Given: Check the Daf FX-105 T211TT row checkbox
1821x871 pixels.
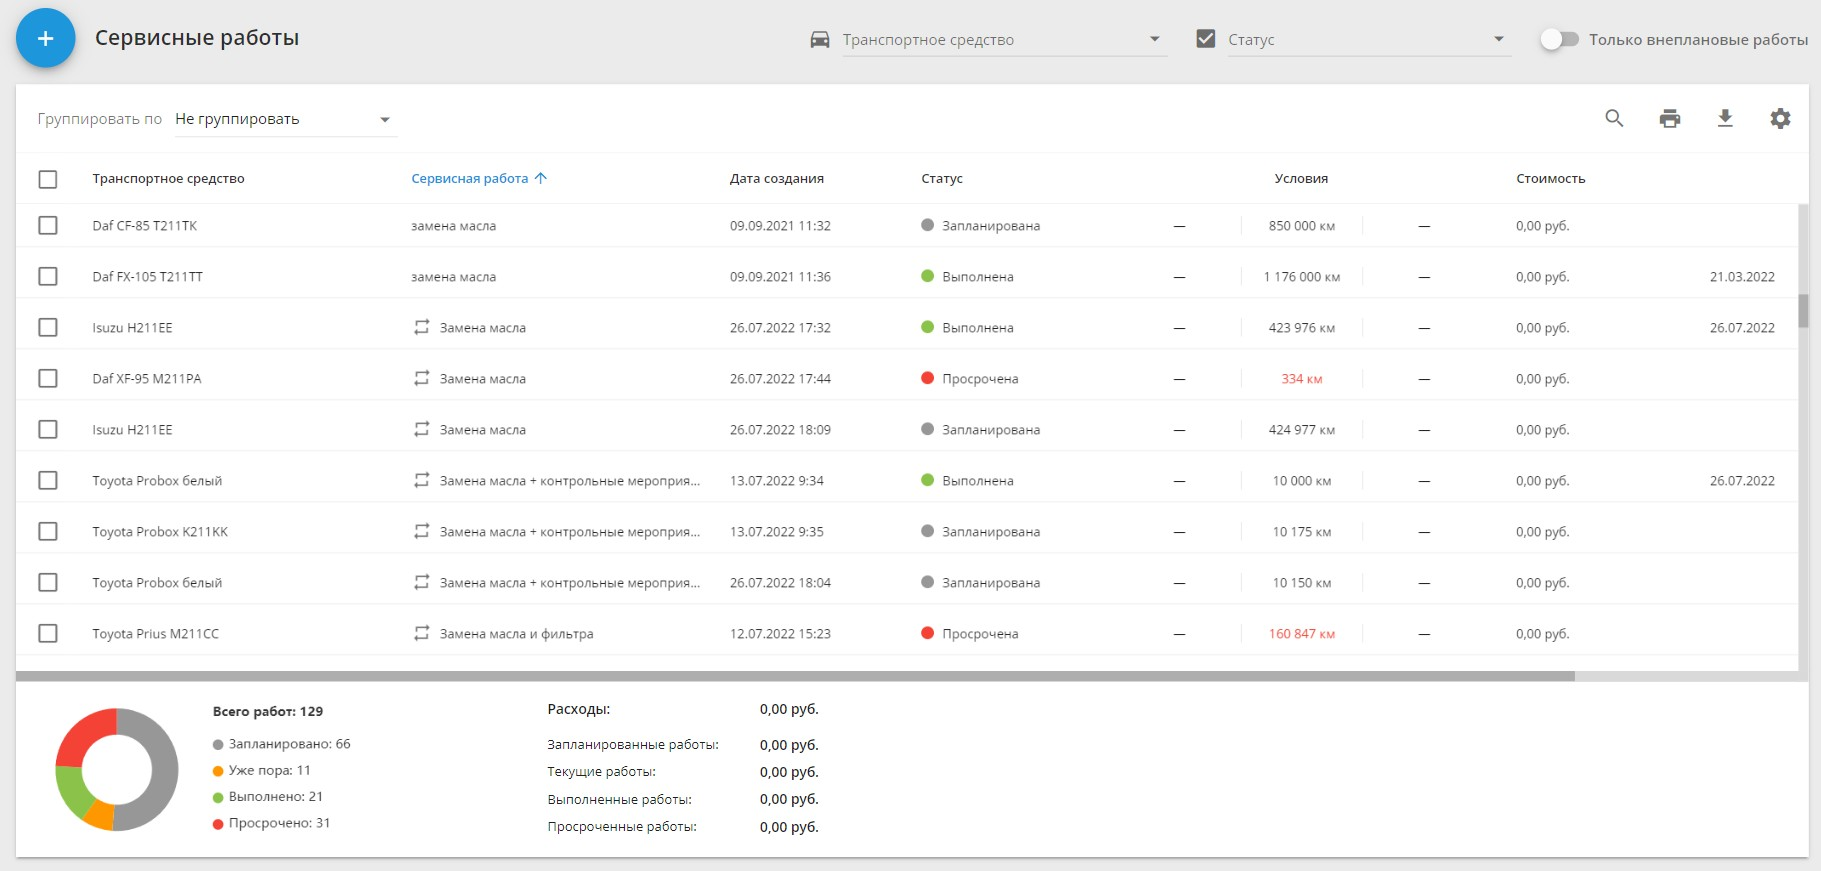Looking at the screenshot, I should [x=48, y=276].
